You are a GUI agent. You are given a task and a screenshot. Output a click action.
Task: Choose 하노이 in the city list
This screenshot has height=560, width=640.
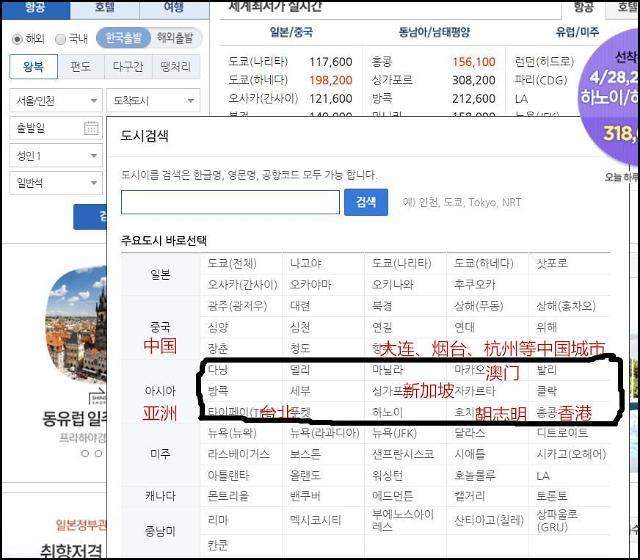[387, 412]
